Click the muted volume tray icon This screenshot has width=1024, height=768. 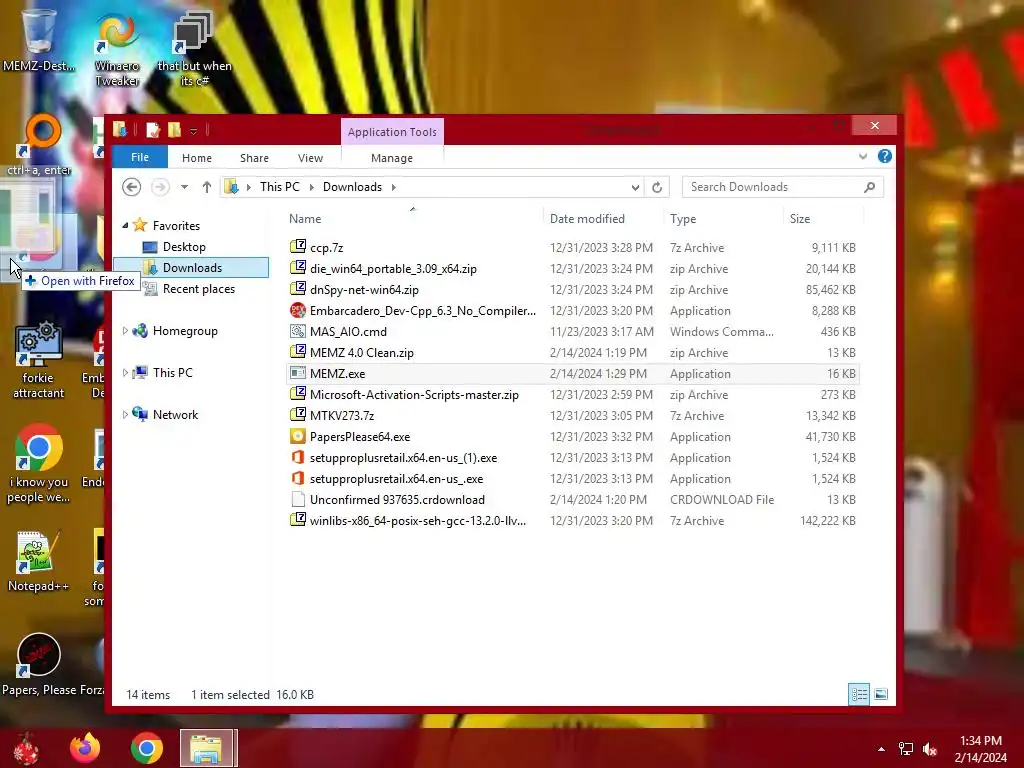click(x=930, y=749)
